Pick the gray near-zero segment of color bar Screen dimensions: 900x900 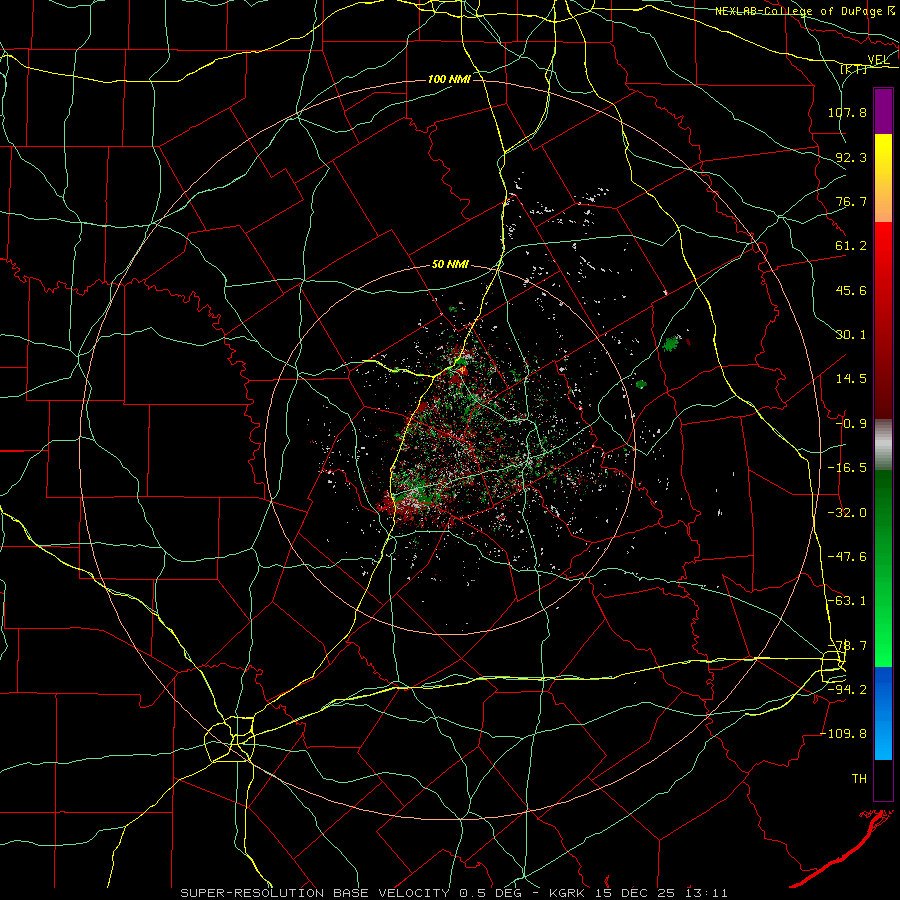click(x=883, y=445)
